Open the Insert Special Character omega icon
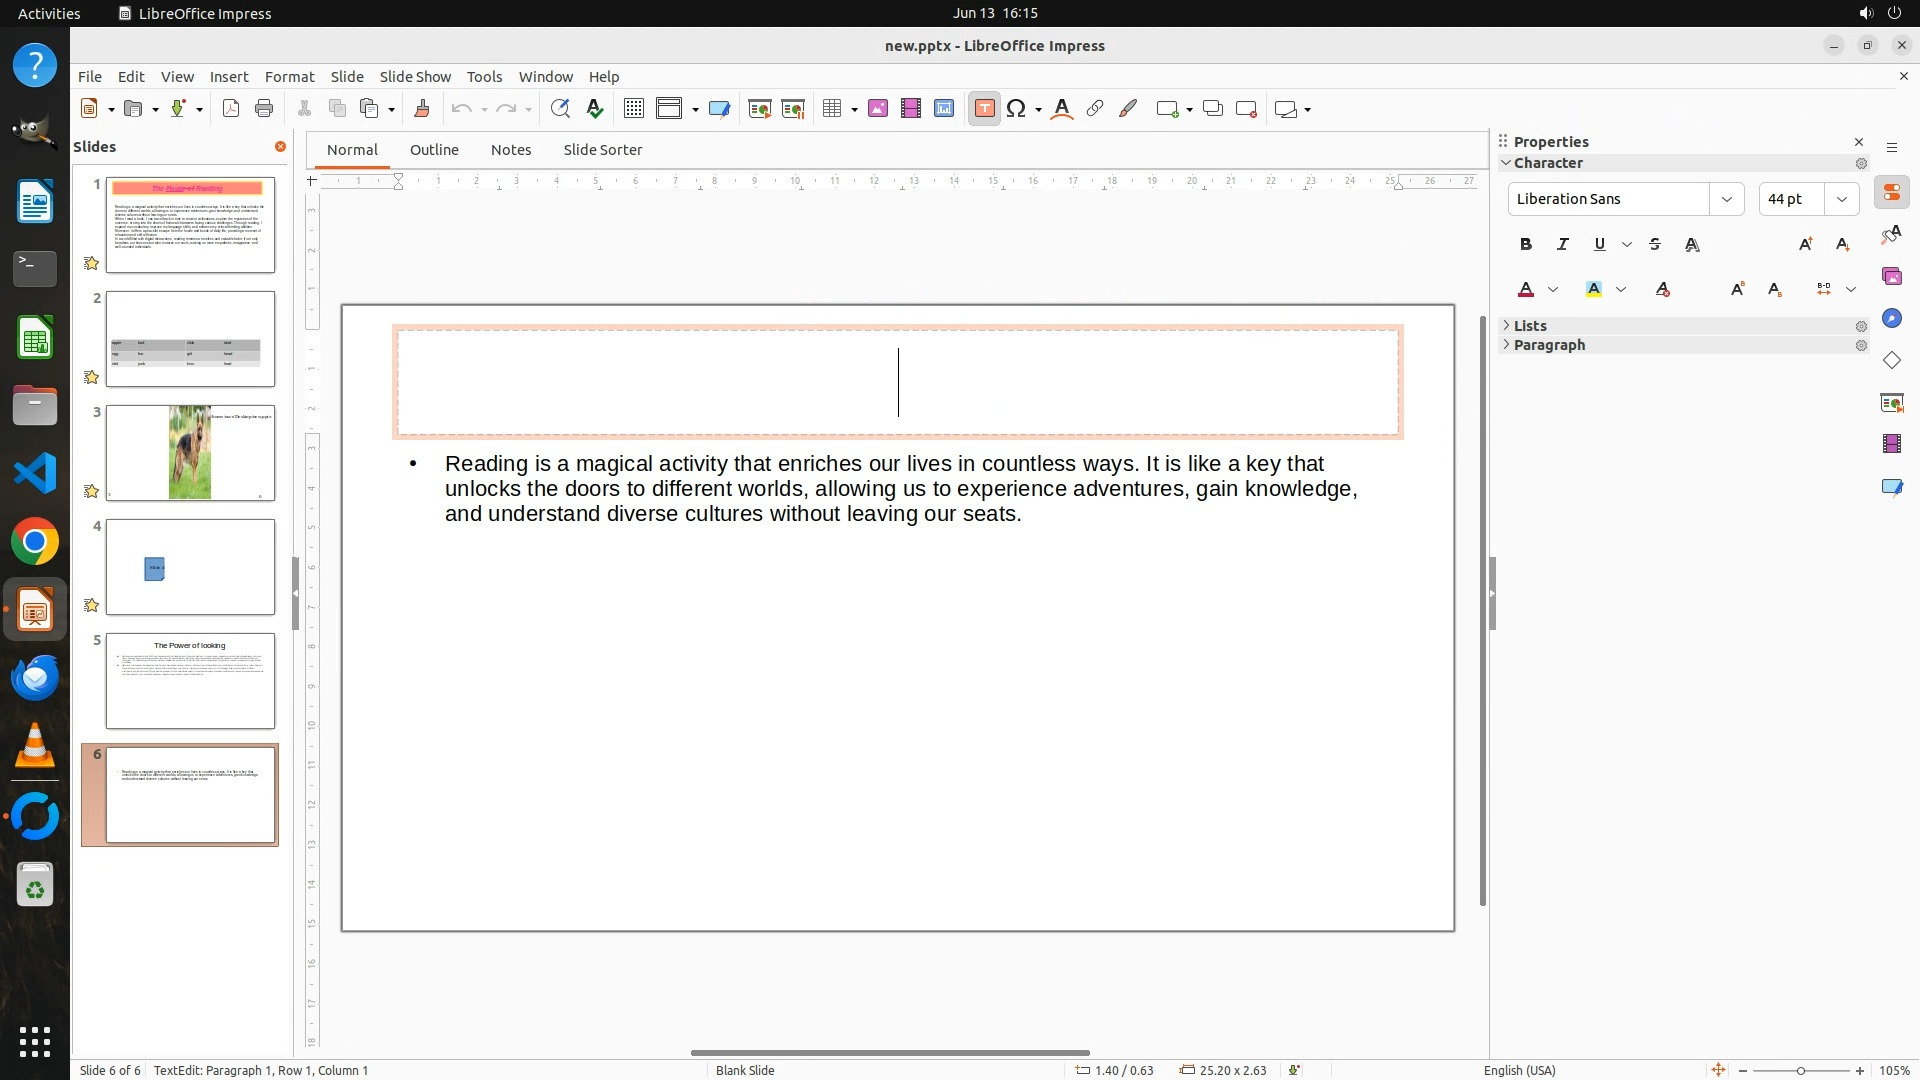 tap(1016, 109)
